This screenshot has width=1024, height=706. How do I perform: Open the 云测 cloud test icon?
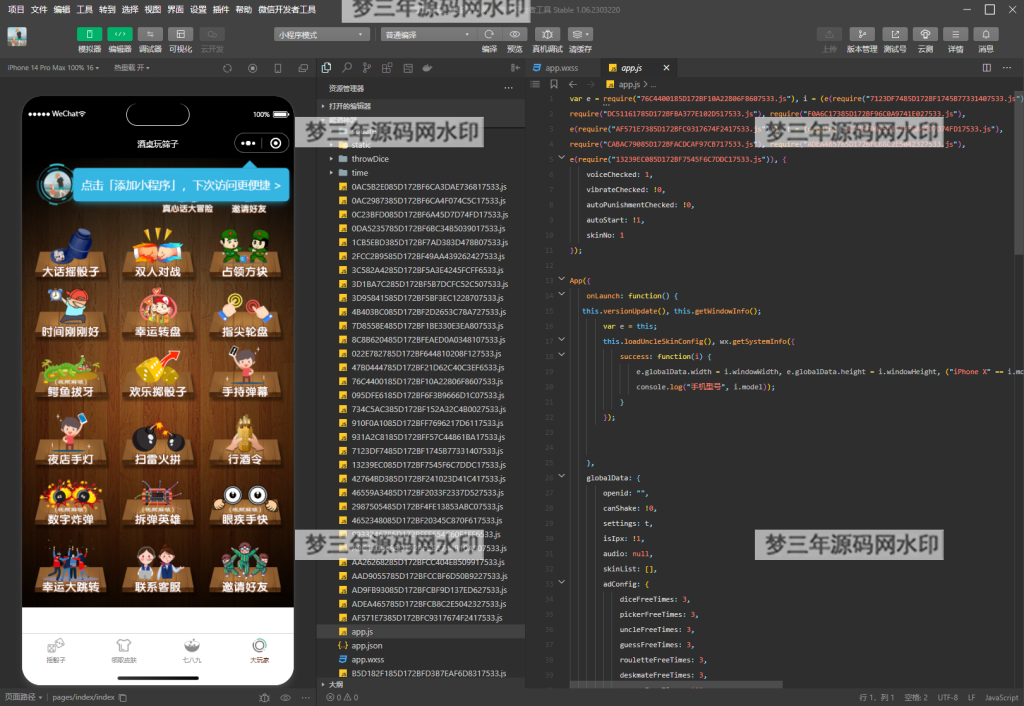(925, 35)
